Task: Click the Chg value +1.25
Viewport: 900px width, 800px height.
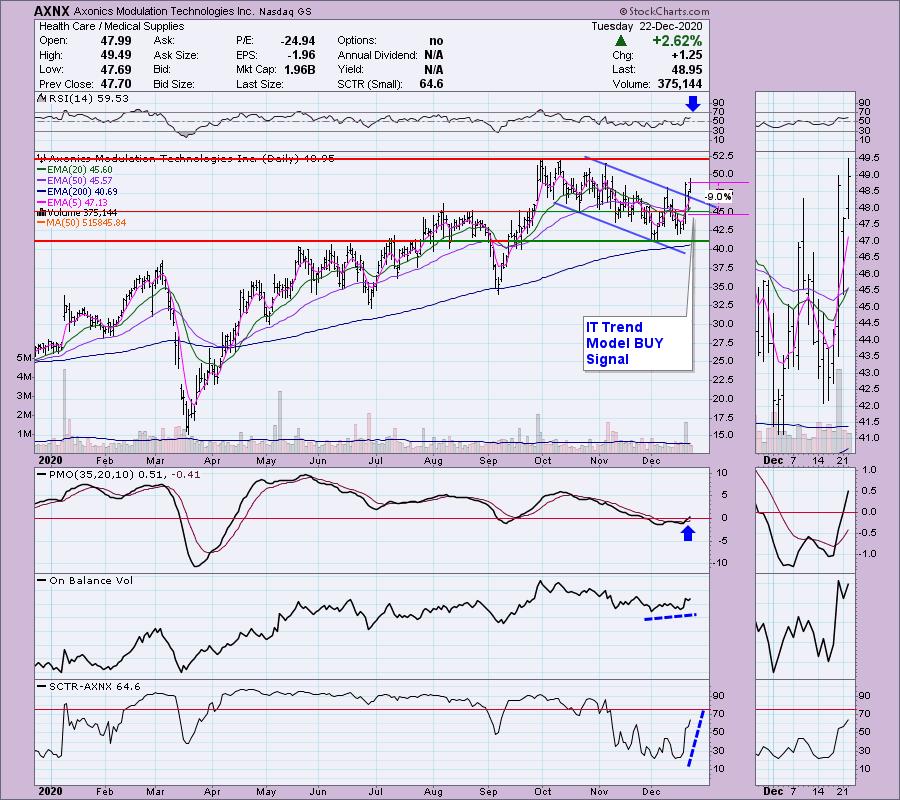Action: pos(687,55)
